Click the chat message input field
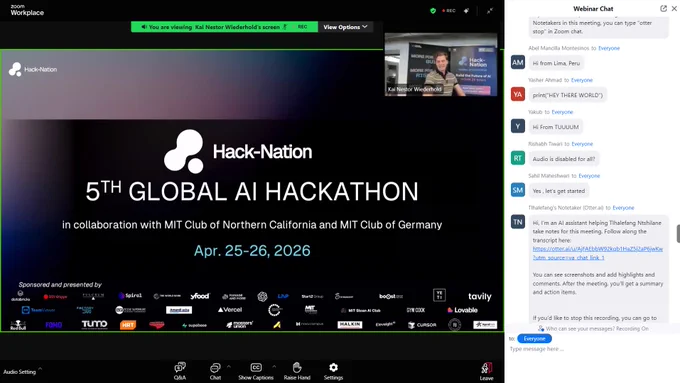680x383 pixels. (592, 349)
